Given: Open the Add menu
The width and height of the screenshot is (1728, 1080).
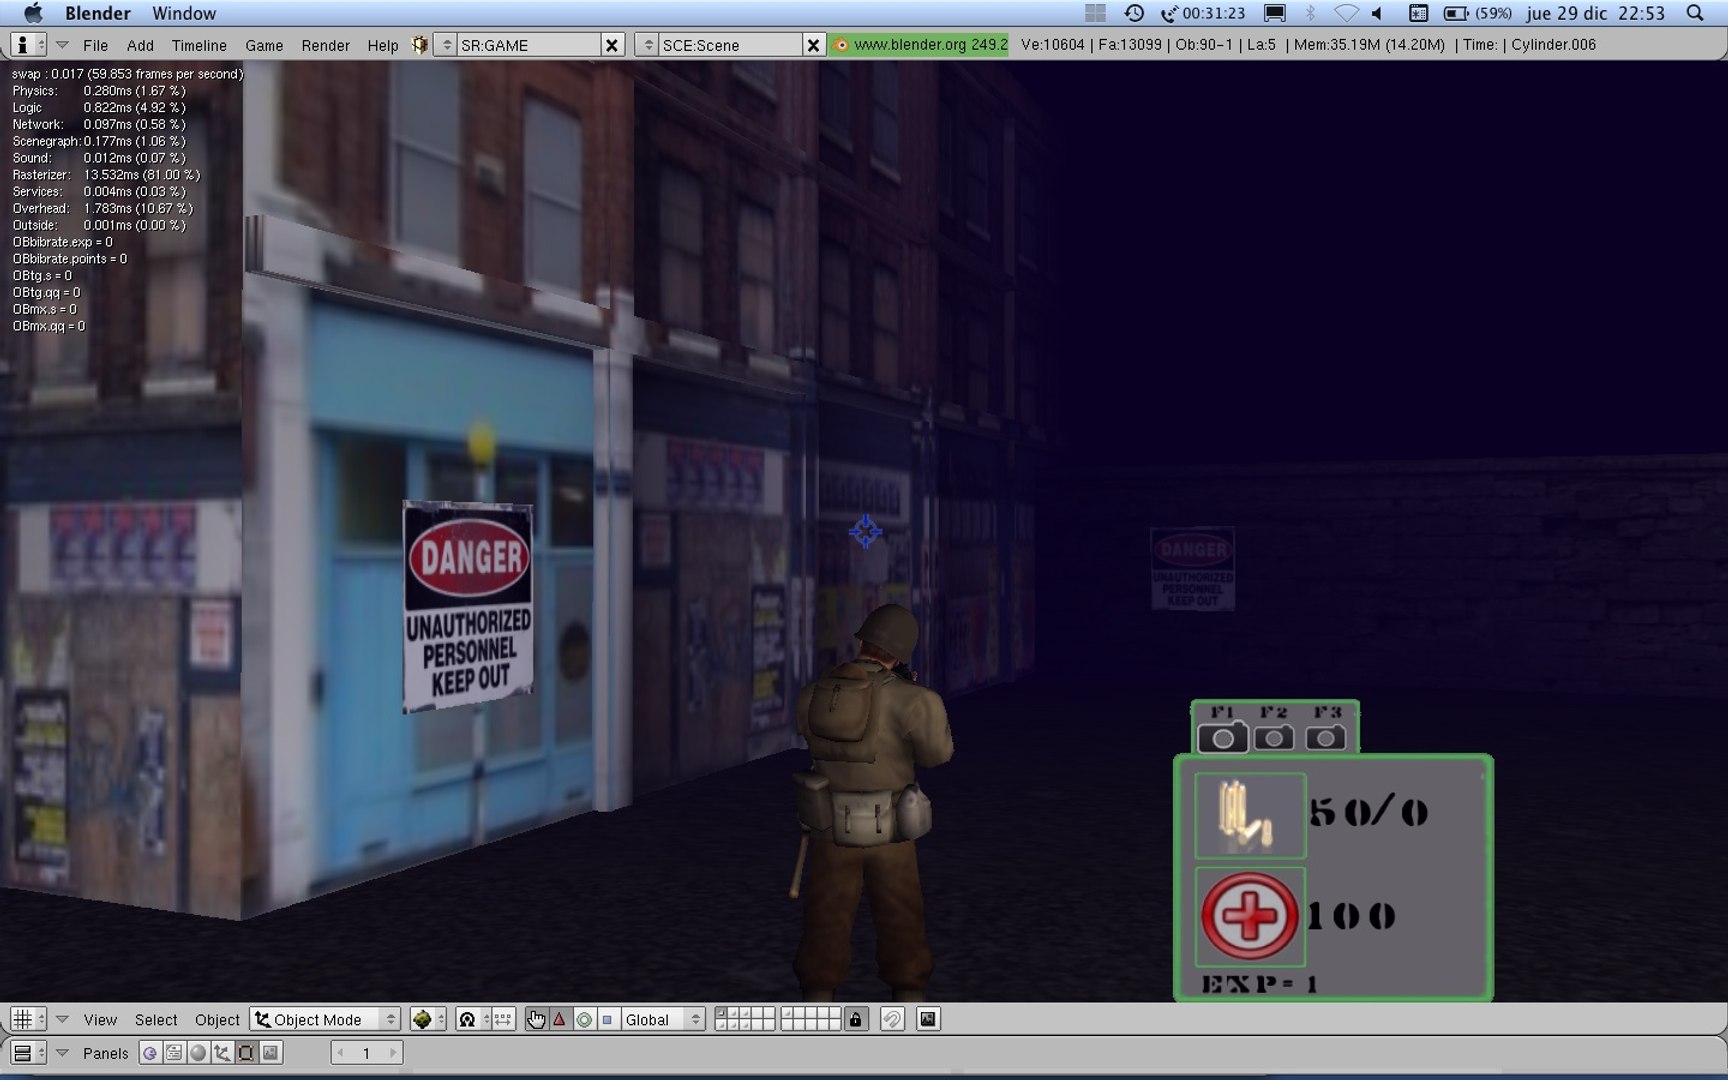Looking at the screenshot, I should click(140, 45).
